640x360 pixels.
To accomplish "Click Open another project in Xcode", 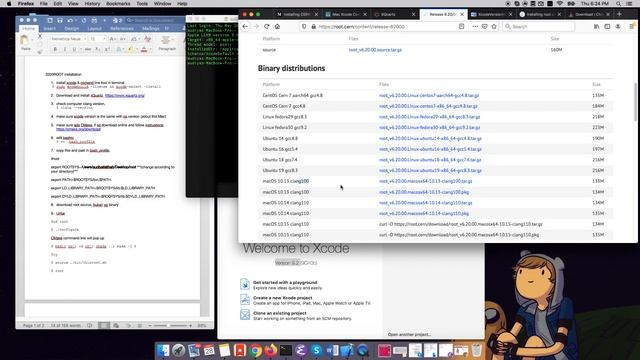I will (x=409, y=334).
